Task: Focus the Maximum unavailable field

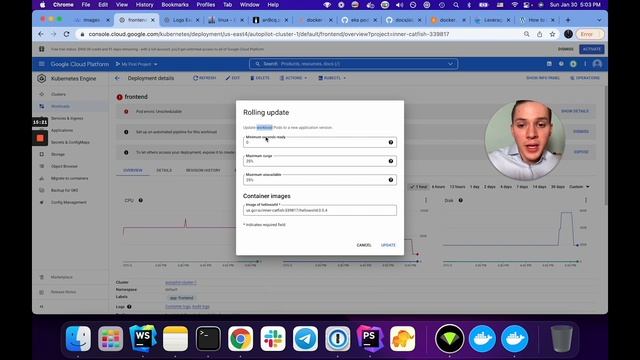Action: (320, 180)
